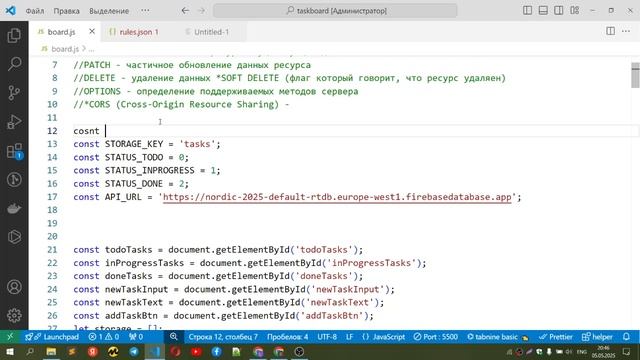This screenshot has height=360, width=640.
Task: Open the Manage gear settings icon
Action: 14,315
